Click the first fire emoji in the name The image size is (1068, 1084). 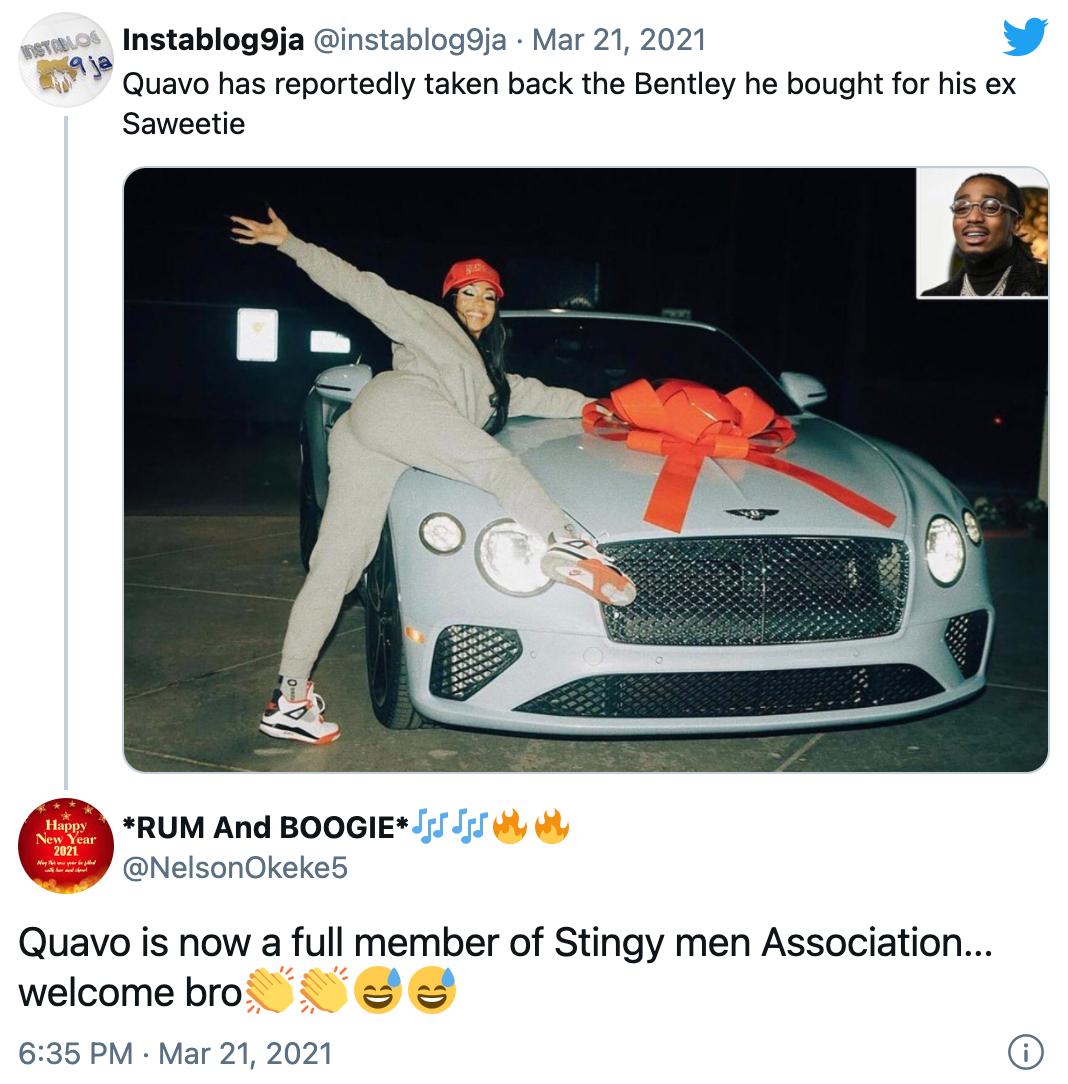tap(510, 827)
